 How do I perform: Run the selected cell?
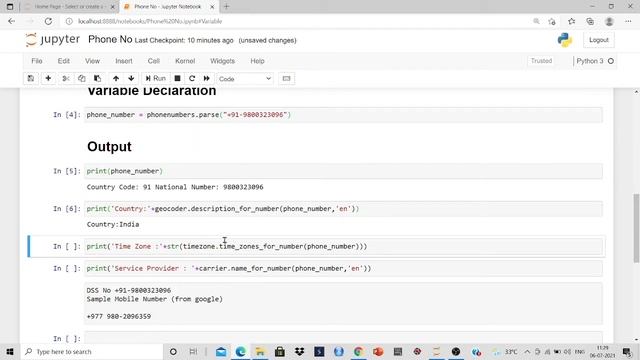[x=156, y=78]
